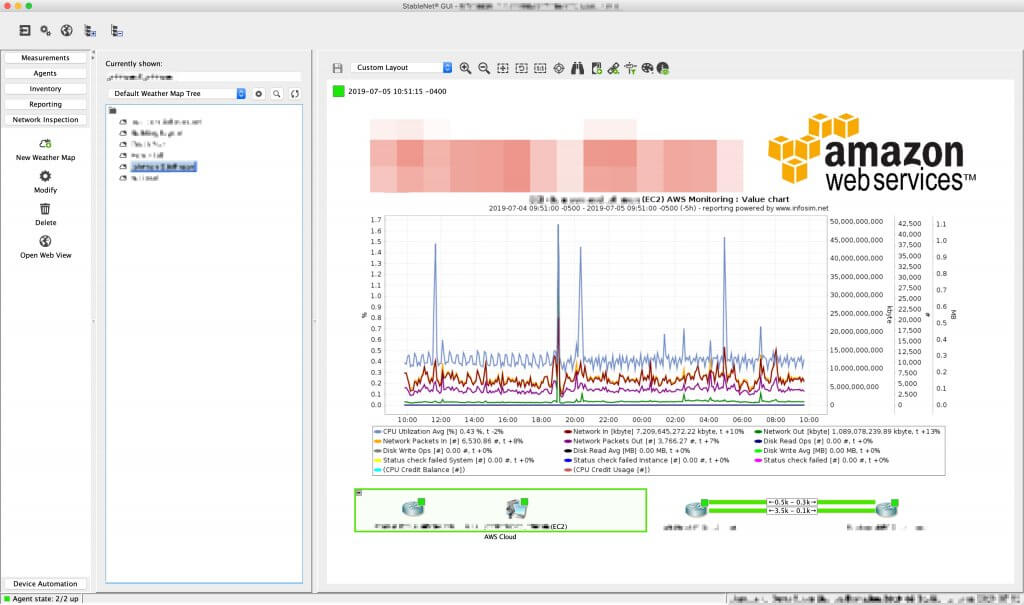Image resolution: width=1024 pixels, height=605 pixels.
Task: Click the Delete trash icon
Action: [44, 210]
